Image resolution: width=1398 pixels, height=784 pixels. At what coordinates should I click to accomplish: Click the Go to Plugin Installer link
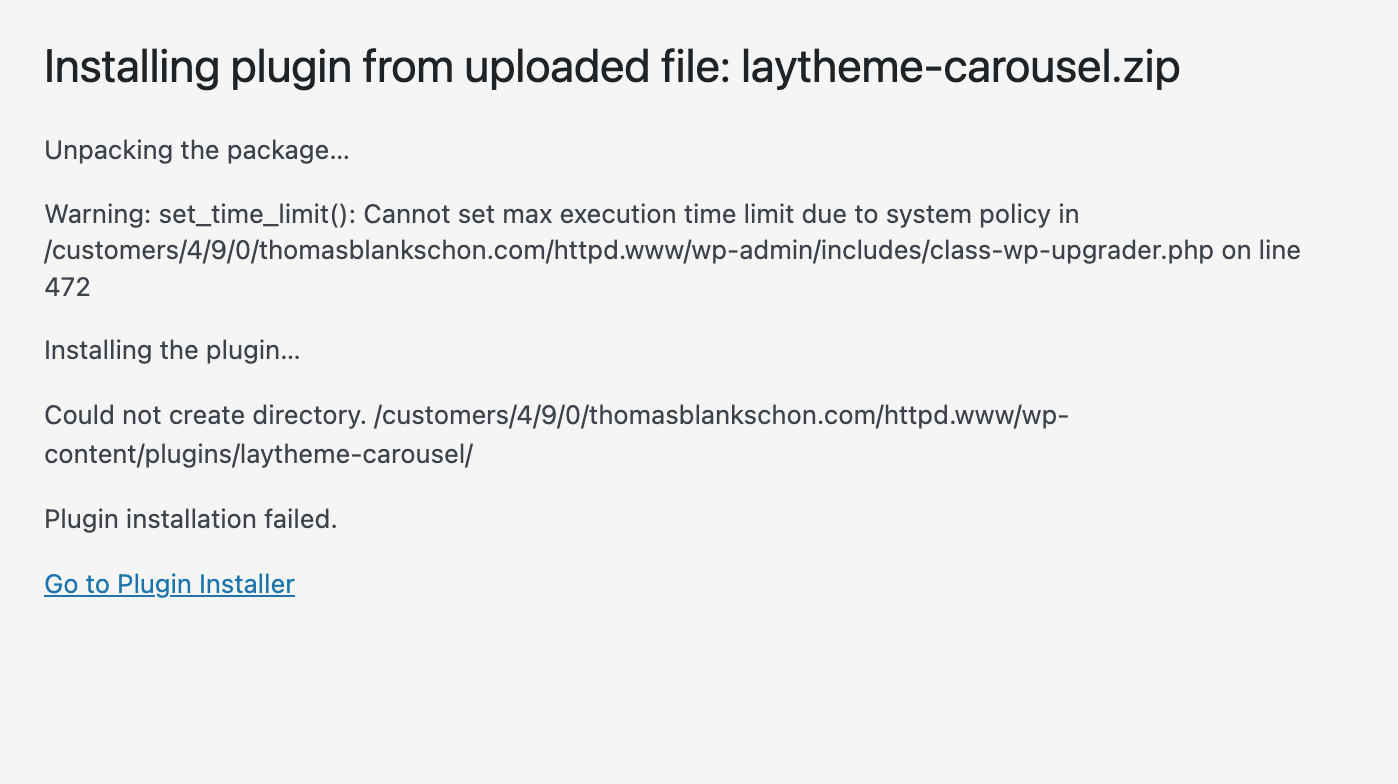[169, 584]
